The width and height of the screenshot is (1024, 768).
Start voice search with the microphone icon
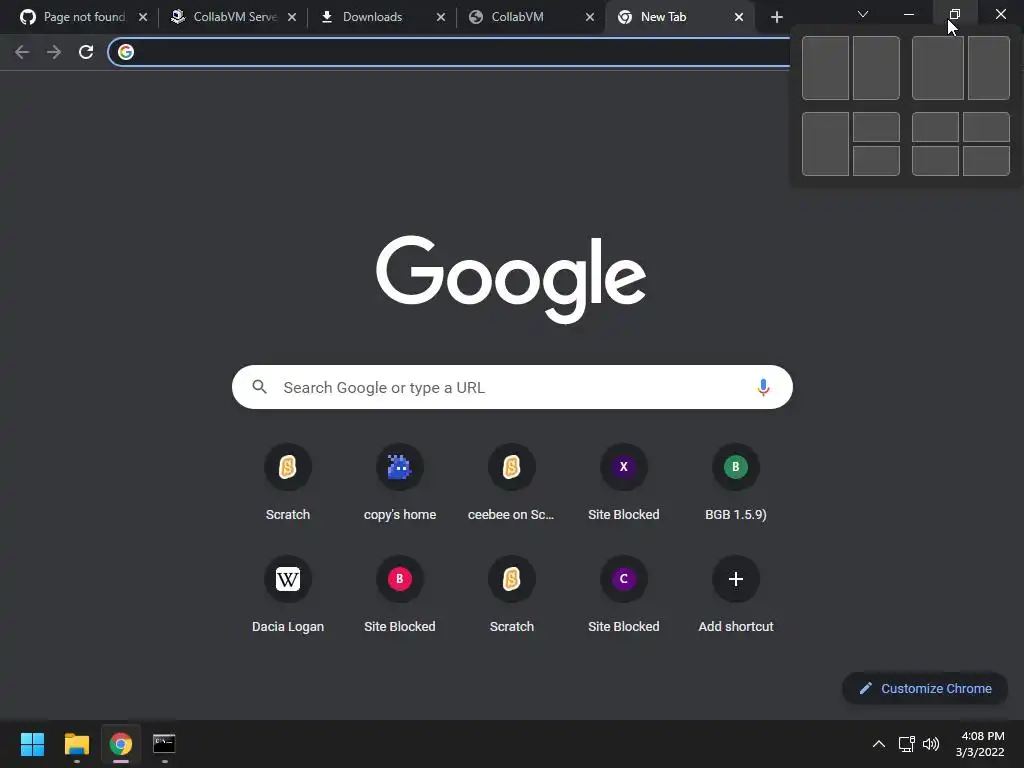763,387
